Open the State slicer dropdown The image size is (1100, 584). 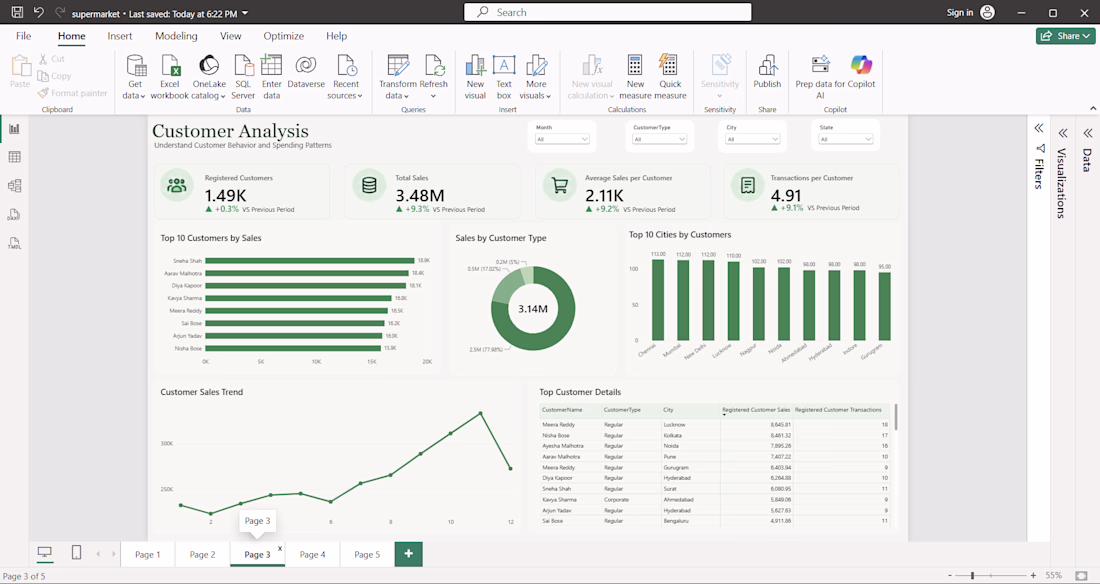845,139
